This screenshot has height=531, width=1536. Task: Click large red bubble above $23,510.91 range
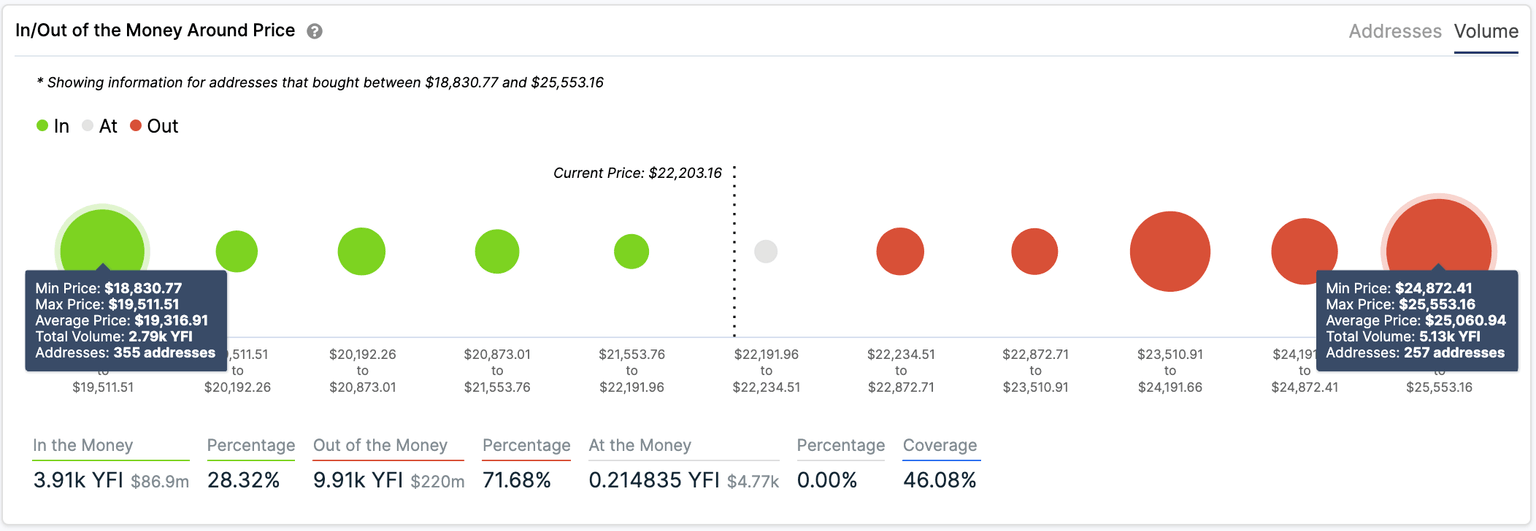point(1170,252)
